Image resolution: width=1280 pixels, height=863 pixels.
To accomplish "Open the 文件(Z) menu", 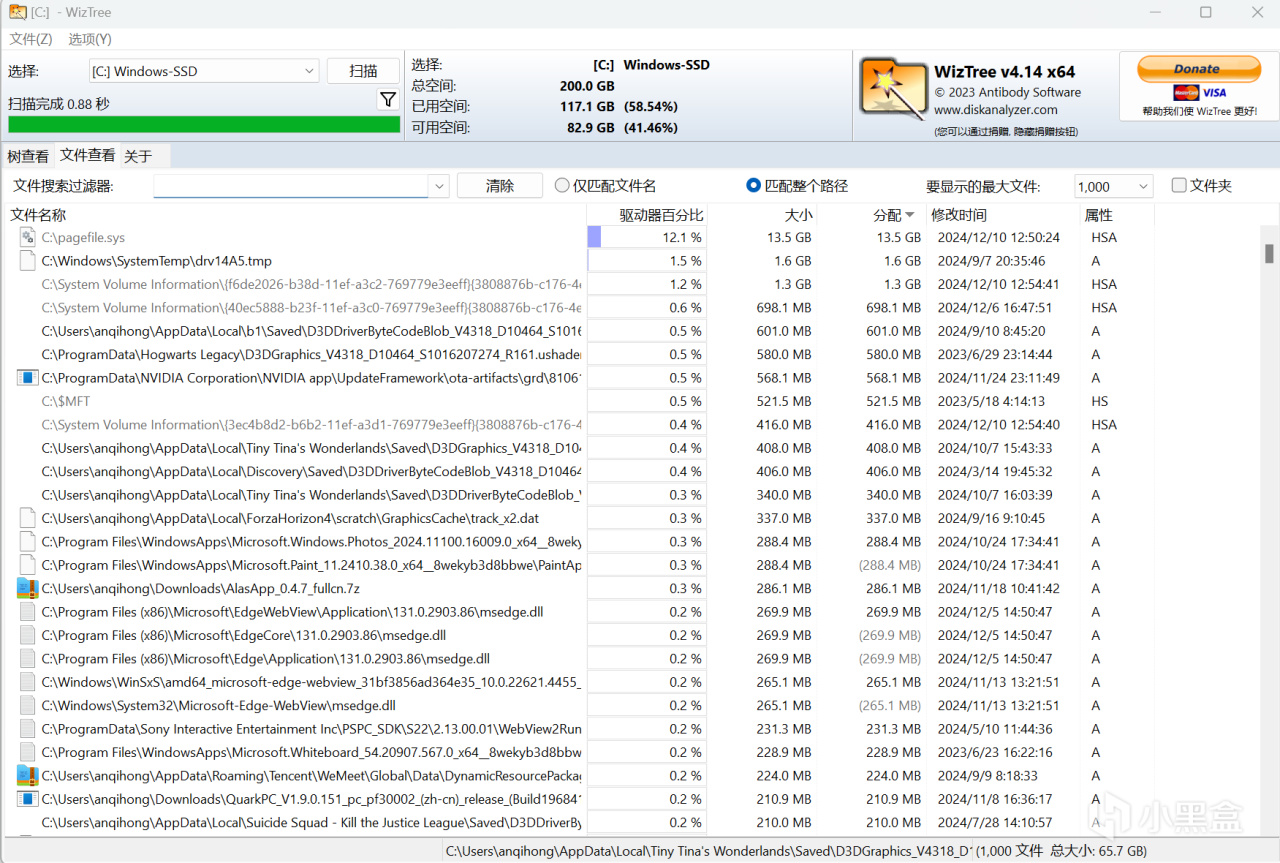I will 31,39.
